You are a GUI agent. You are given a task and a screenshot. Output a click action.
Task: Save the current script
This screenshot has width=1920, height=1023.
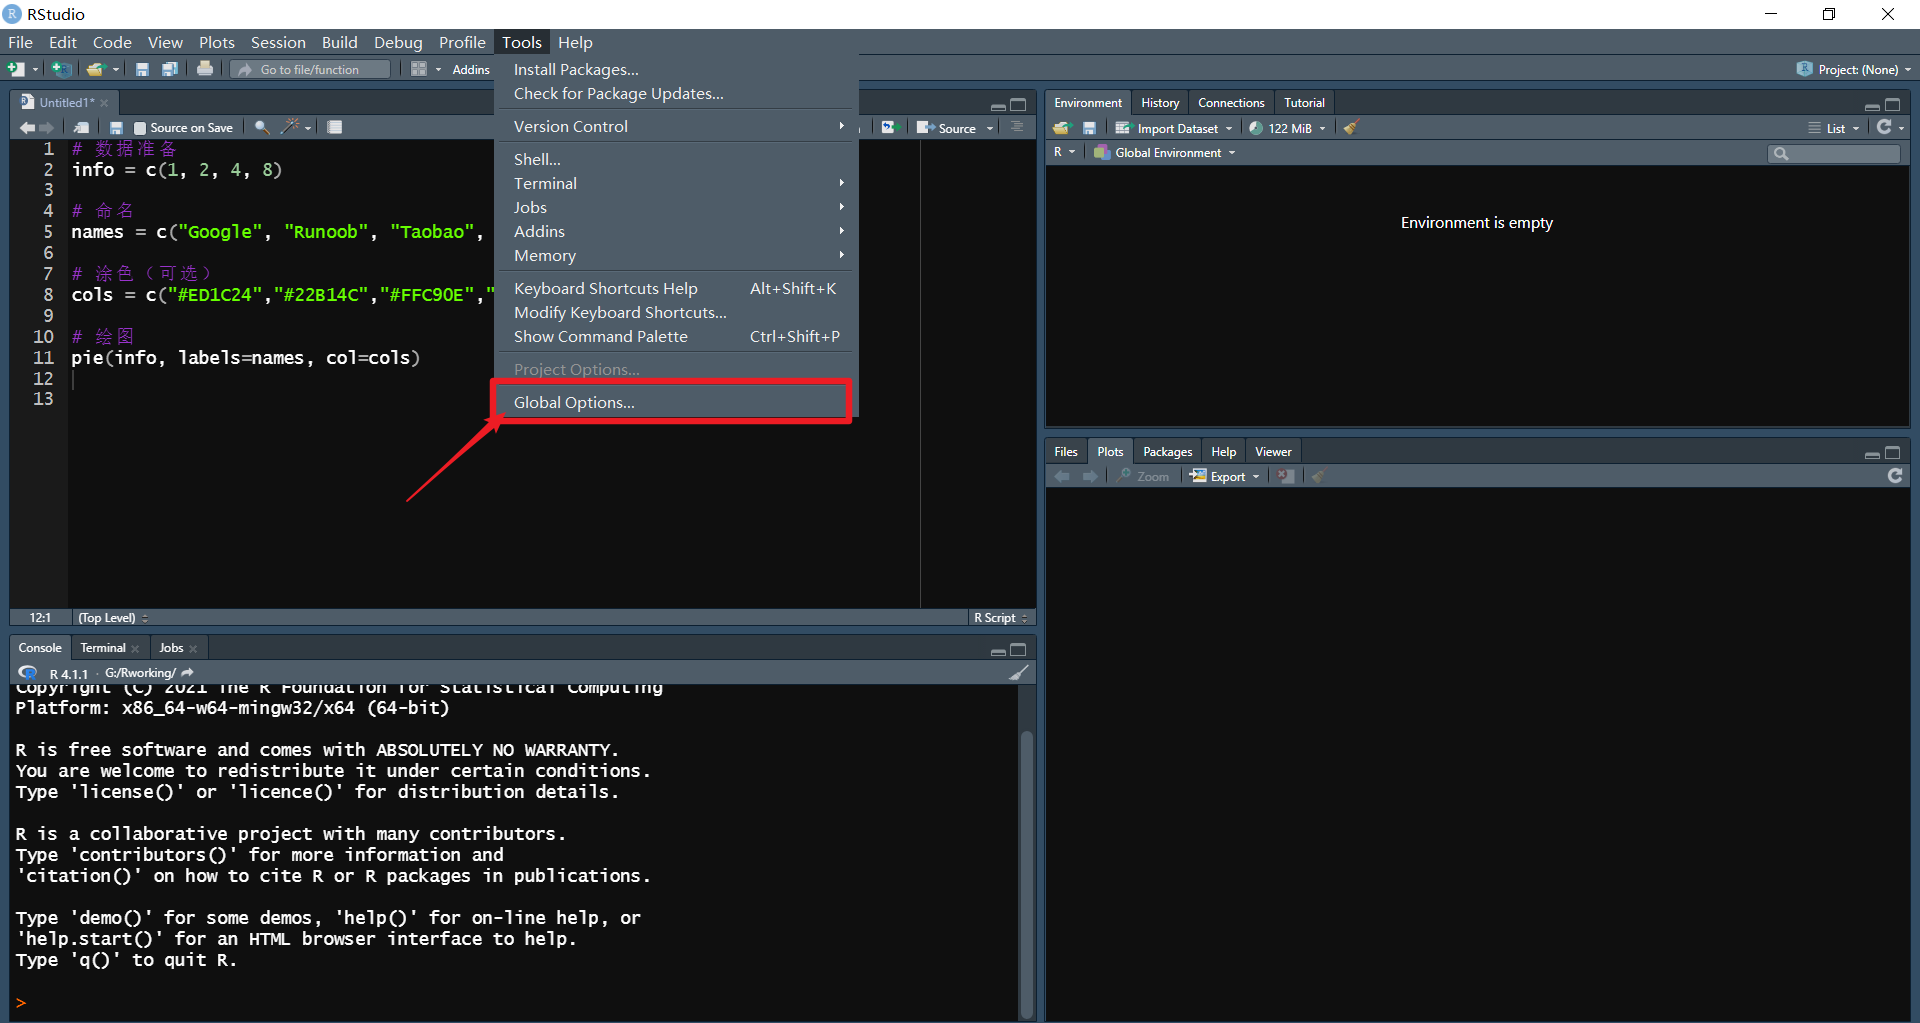[x=142, y=68]
